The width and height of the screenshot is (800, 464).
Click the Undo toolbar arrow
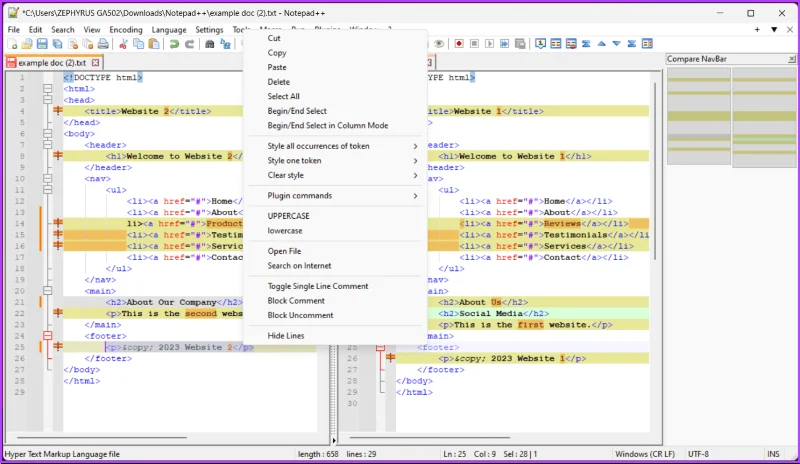[x=174, y=44]
